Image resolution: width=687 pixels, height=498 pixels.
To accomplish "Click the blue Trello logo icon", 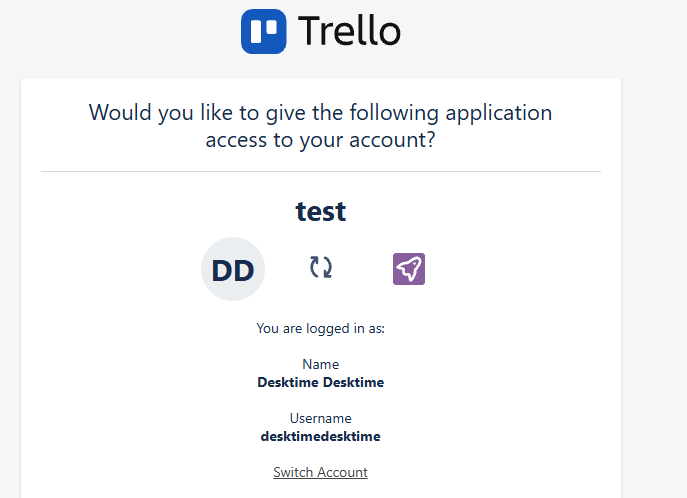I will click(x=264, y=31).
